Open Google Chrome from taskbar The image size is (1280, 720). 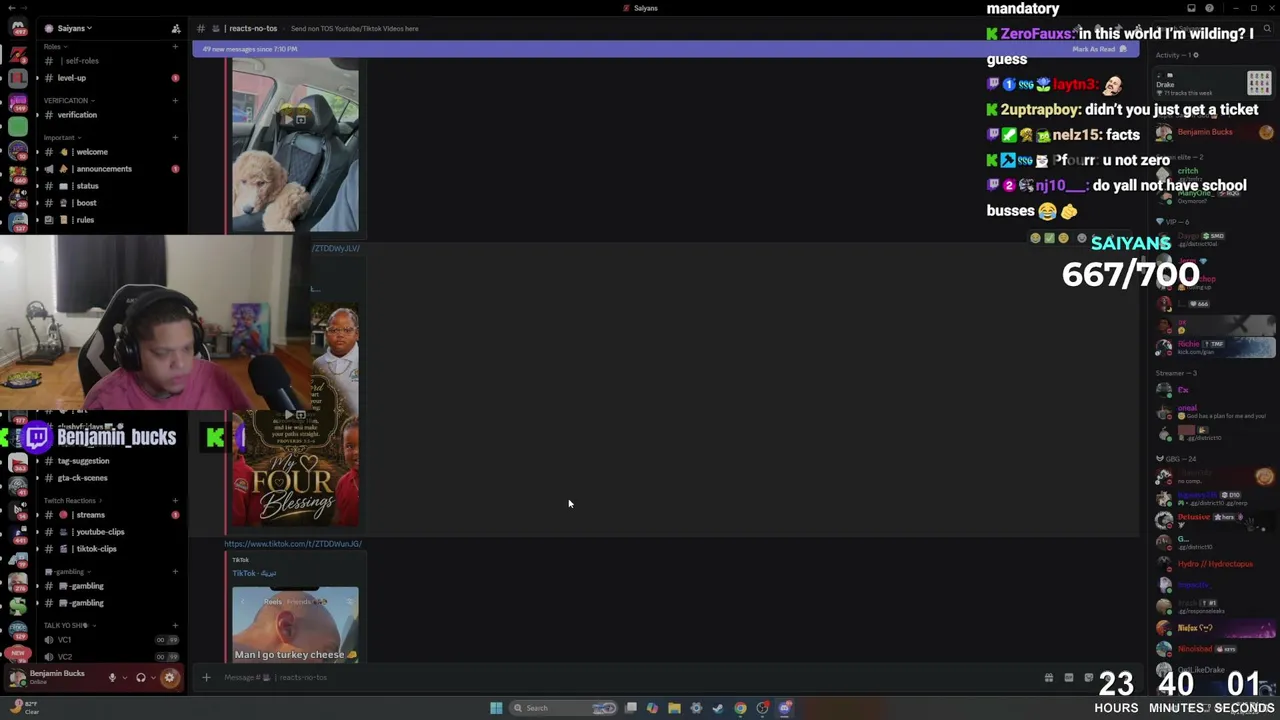click(740, 708)
